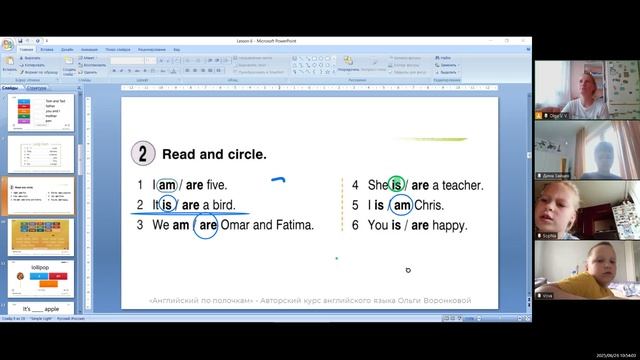Switch to normal view in status bar
The image size is (640, 360).
click(x=447, y=318)
